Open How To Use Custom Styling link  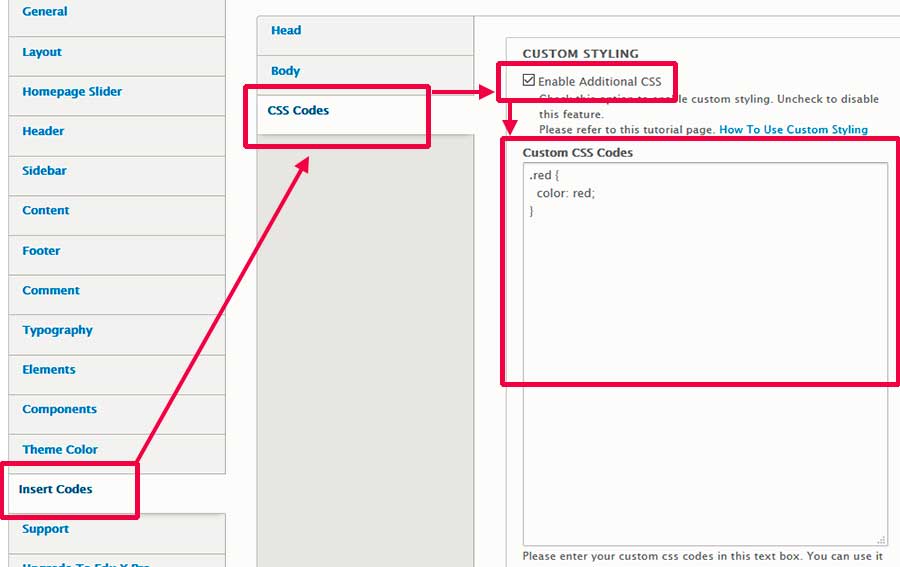click(793, 130)
